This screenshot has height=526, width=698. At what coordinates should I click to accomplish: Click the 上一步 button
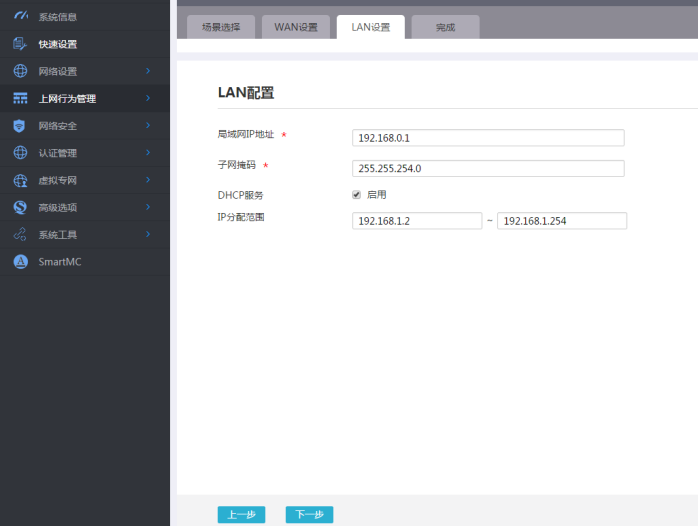(241, 514)
